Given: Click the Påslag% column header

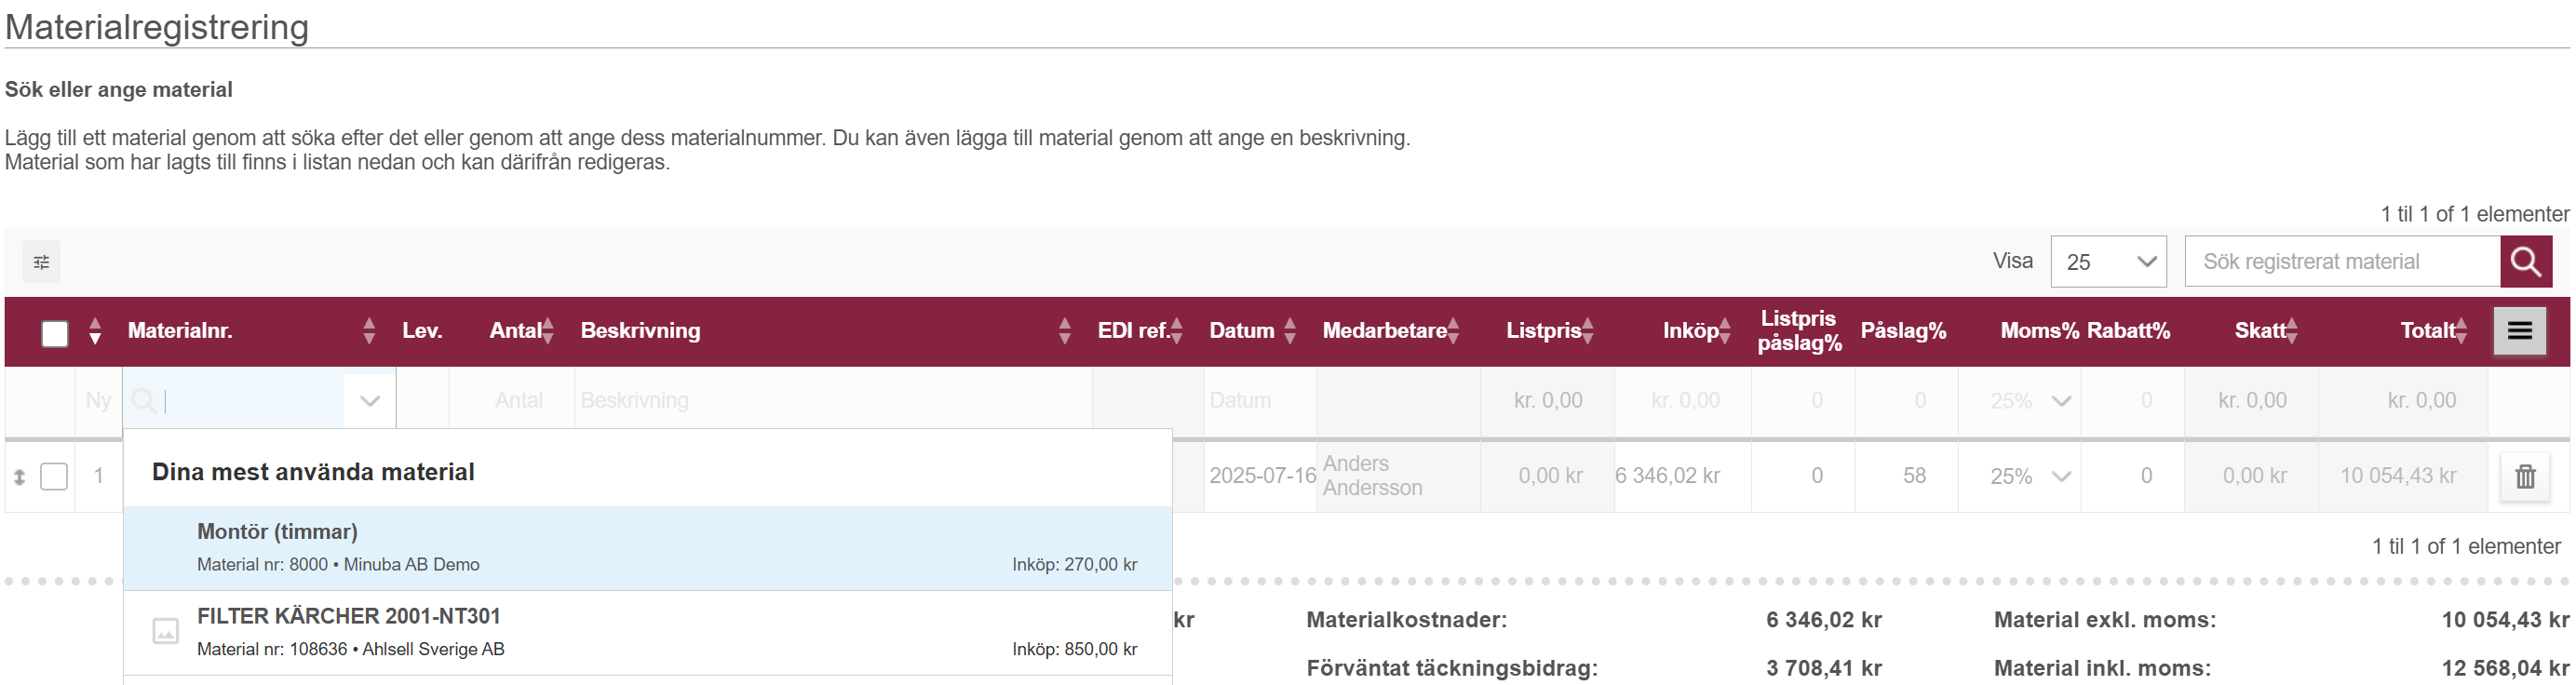Looking at the screenshot, I should coord(1903,331).
